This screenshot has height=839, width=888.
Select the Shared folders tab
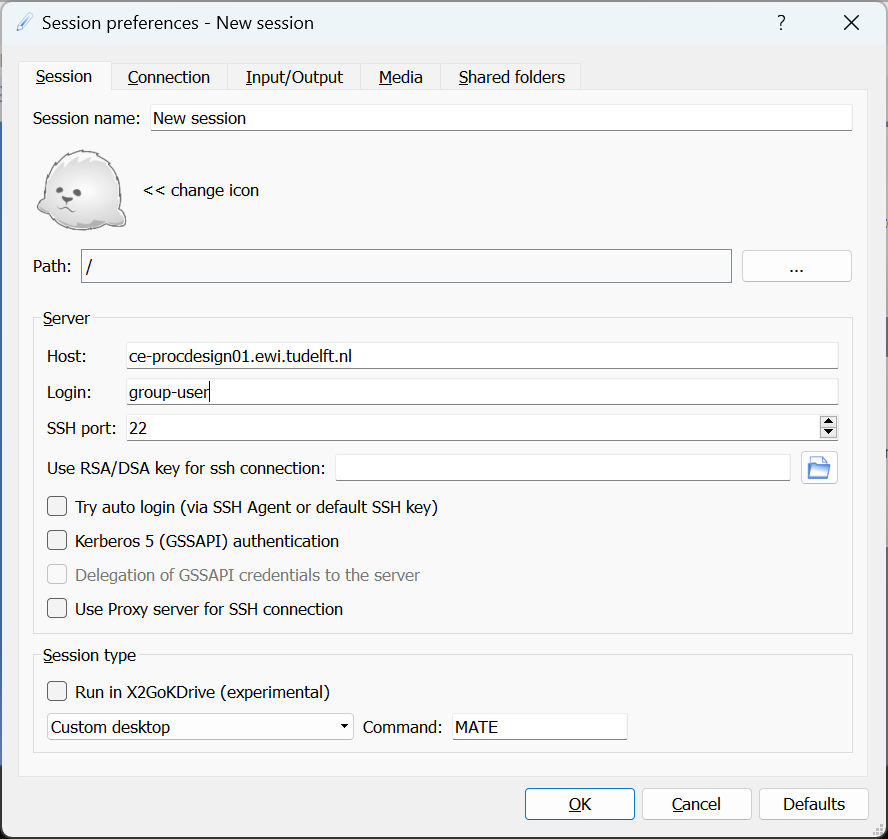(x=511, y=77)
